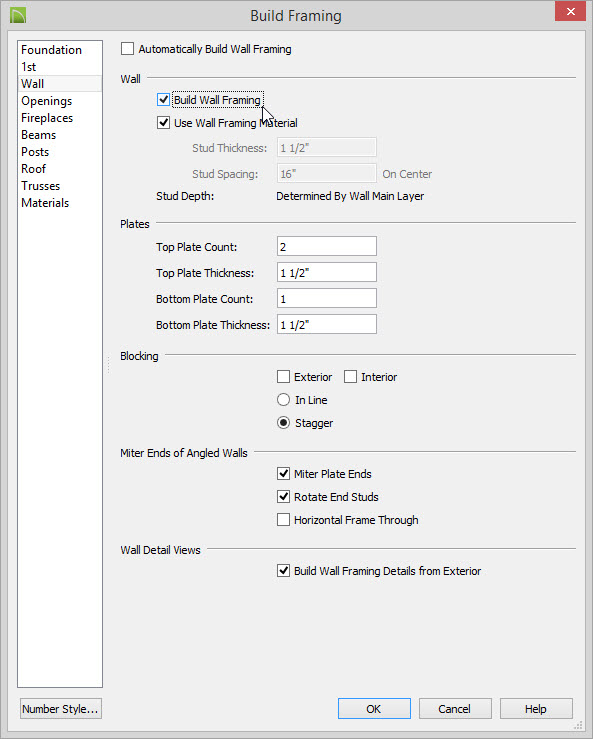Uncheck Build Wall Framing option
The height and width of the screenshot is (739, 593).
163,100
